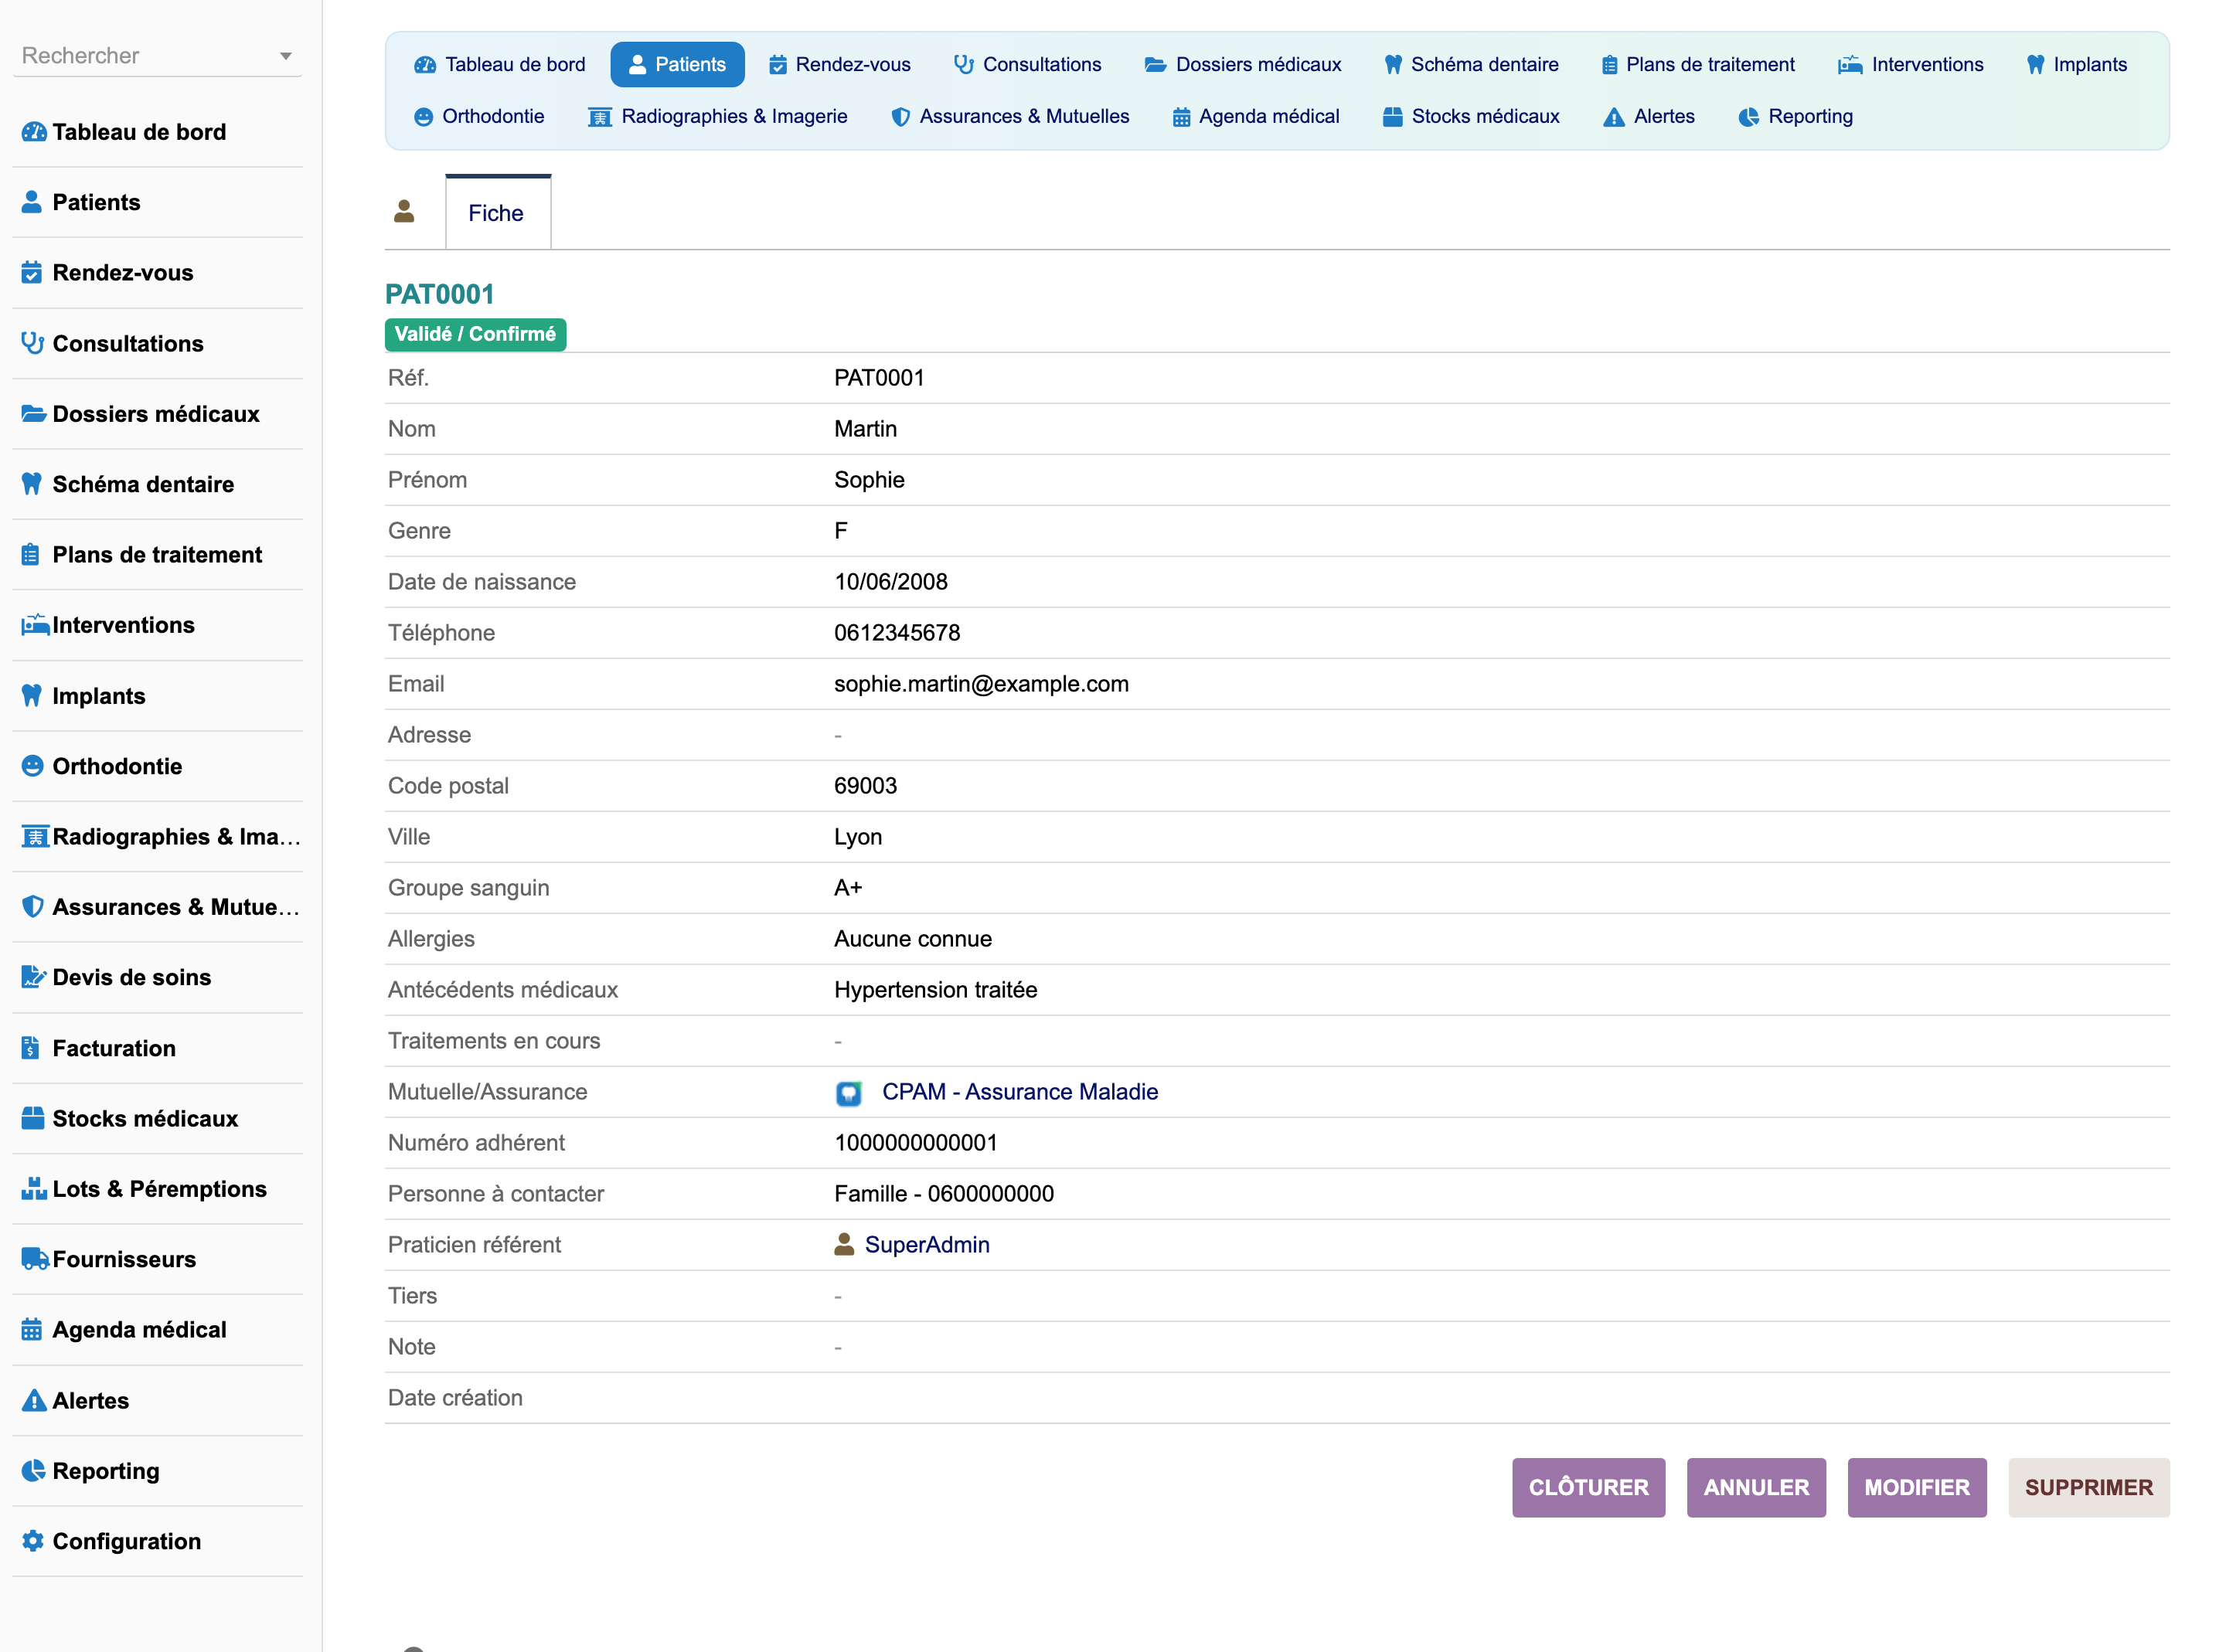Screen dimensions: 2226x1652
Task: Click the Validé / Confirmé status badge
Action: point(476,334)
